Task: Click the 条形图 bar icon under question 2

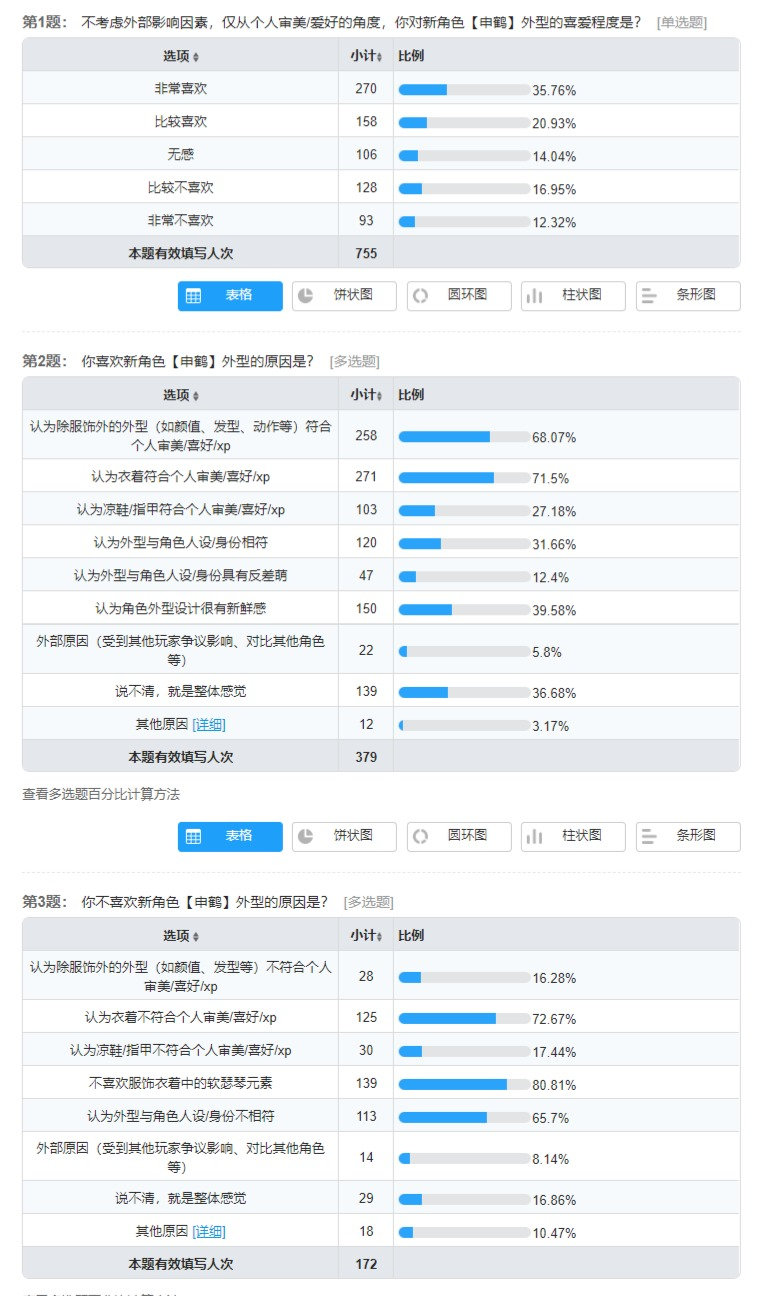Action: point(649,836)
